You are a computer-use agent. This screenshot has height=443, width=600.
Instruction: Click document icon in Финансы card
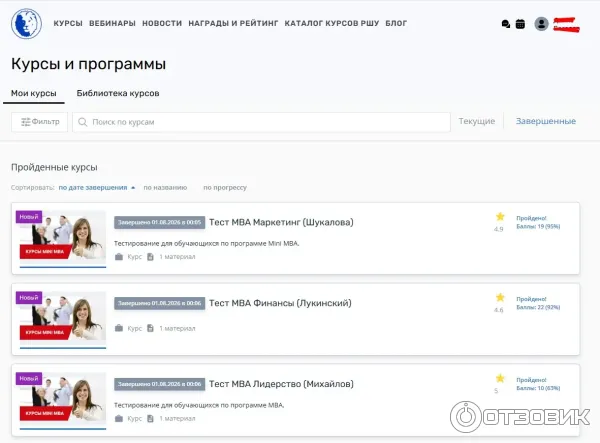pyautogui.click(x=150, y=328)
